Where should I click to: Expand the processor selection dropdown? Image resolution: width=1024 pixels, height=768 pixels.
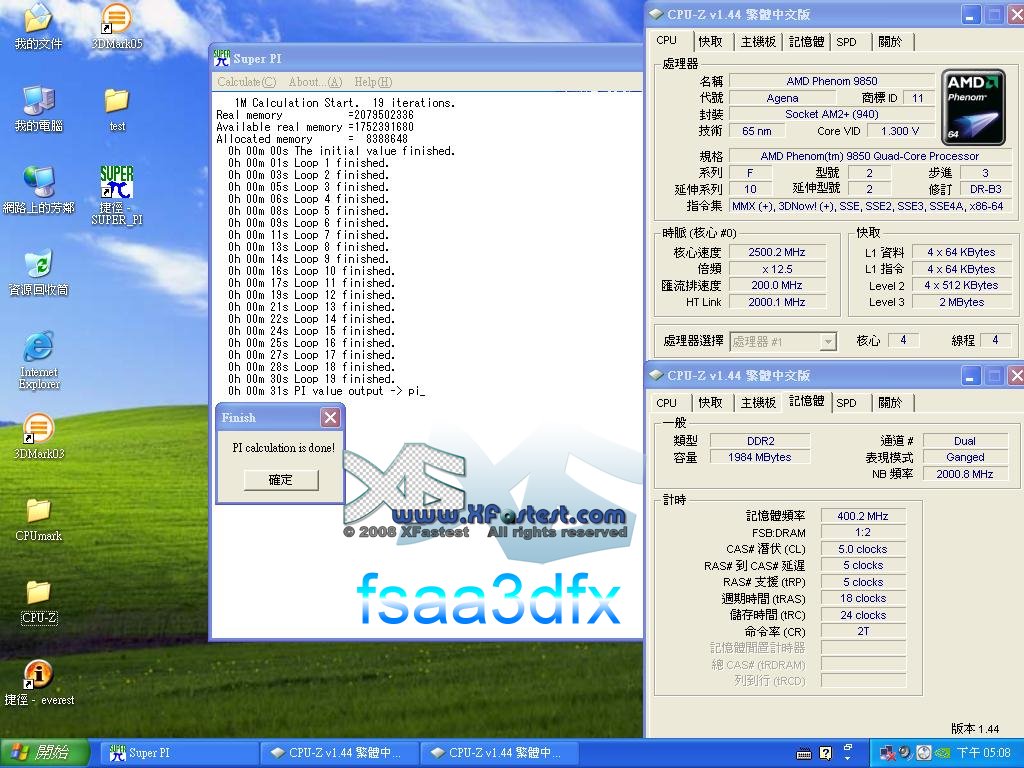click(827, 342)
